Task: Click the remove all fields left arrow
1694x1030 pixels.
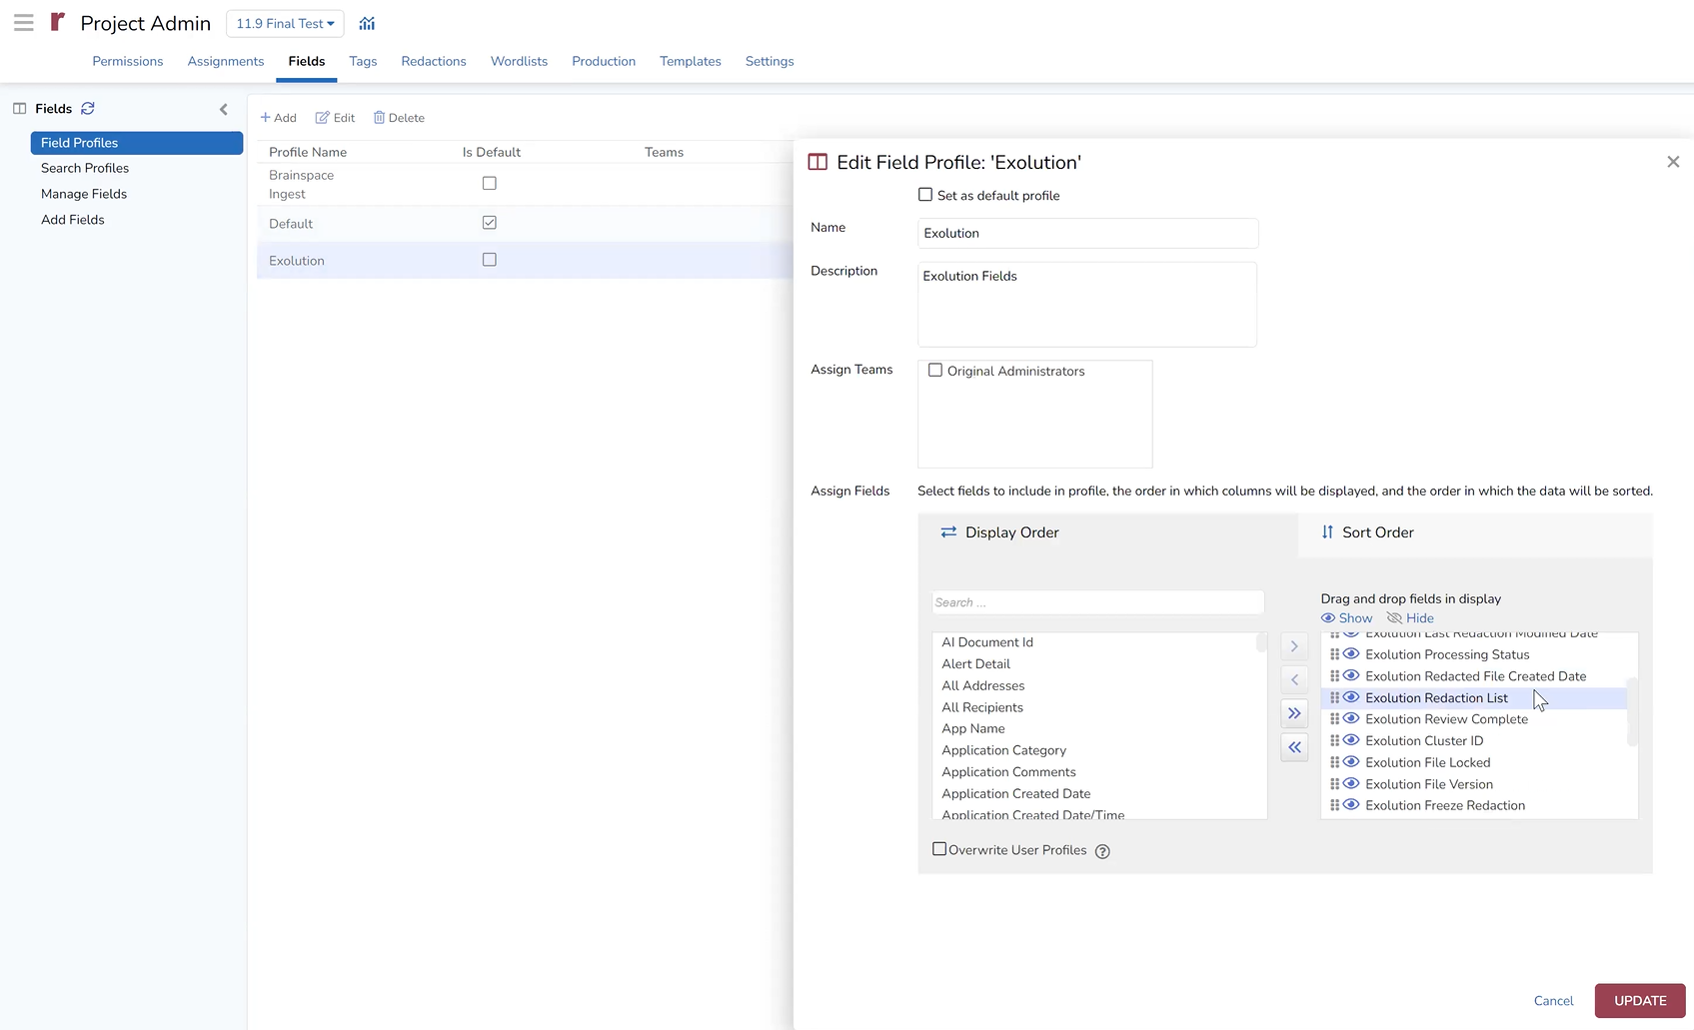Action: pos(1294,747)
